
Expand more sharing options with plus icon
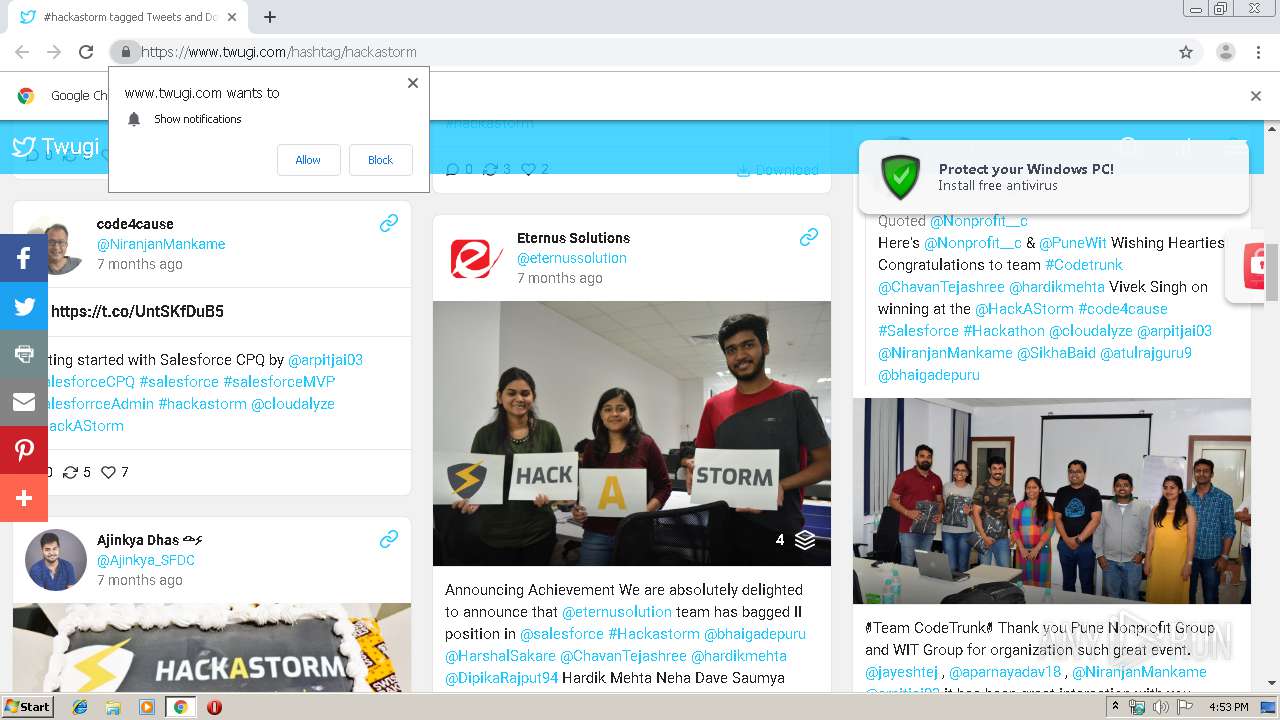[24, 498]
